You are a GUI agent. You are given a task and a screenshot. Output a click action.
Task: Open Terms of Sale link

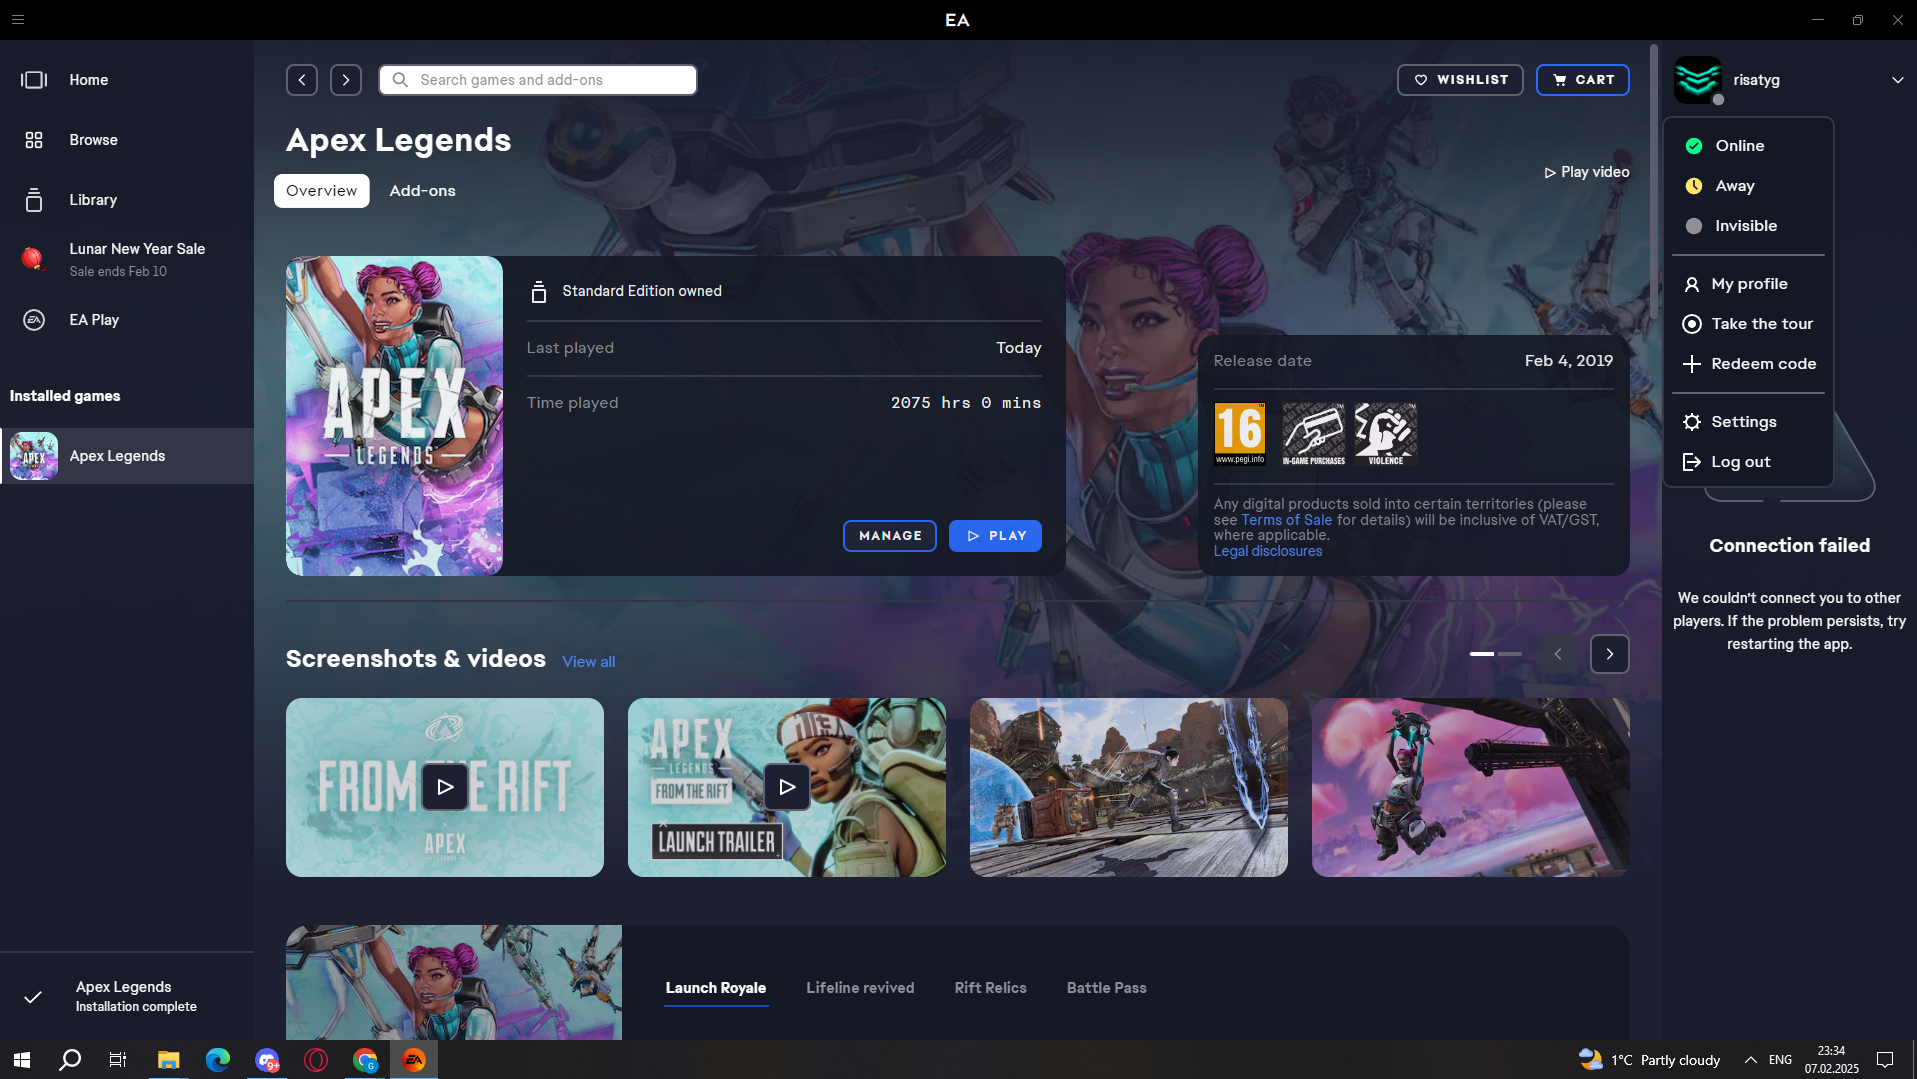(1286, 520)
